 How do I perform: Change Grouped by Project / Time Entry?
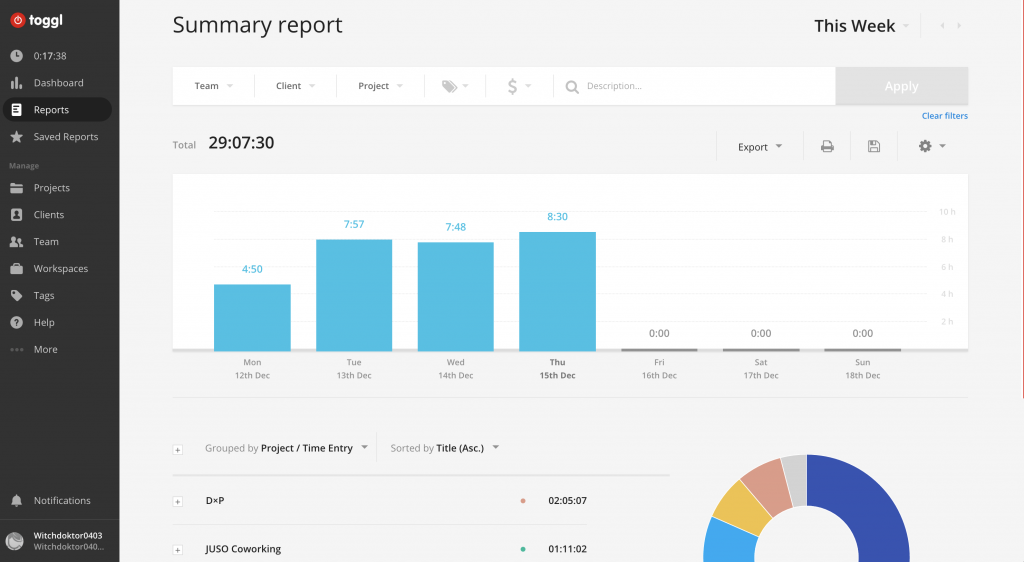pos(287,448)
